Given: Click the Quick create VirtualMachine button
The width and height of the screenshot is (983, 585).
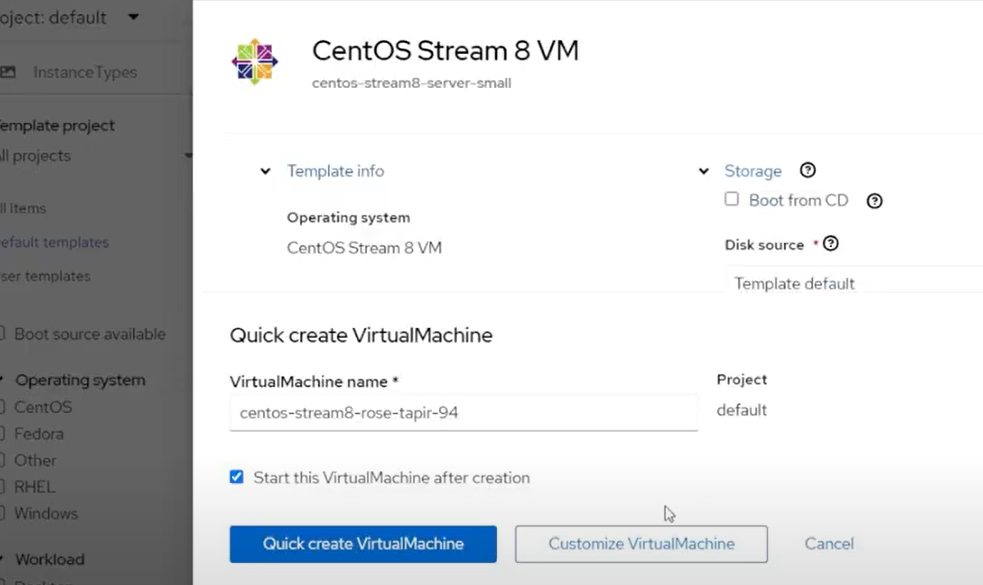Looking at the screenshot, I should pos(363,544).
